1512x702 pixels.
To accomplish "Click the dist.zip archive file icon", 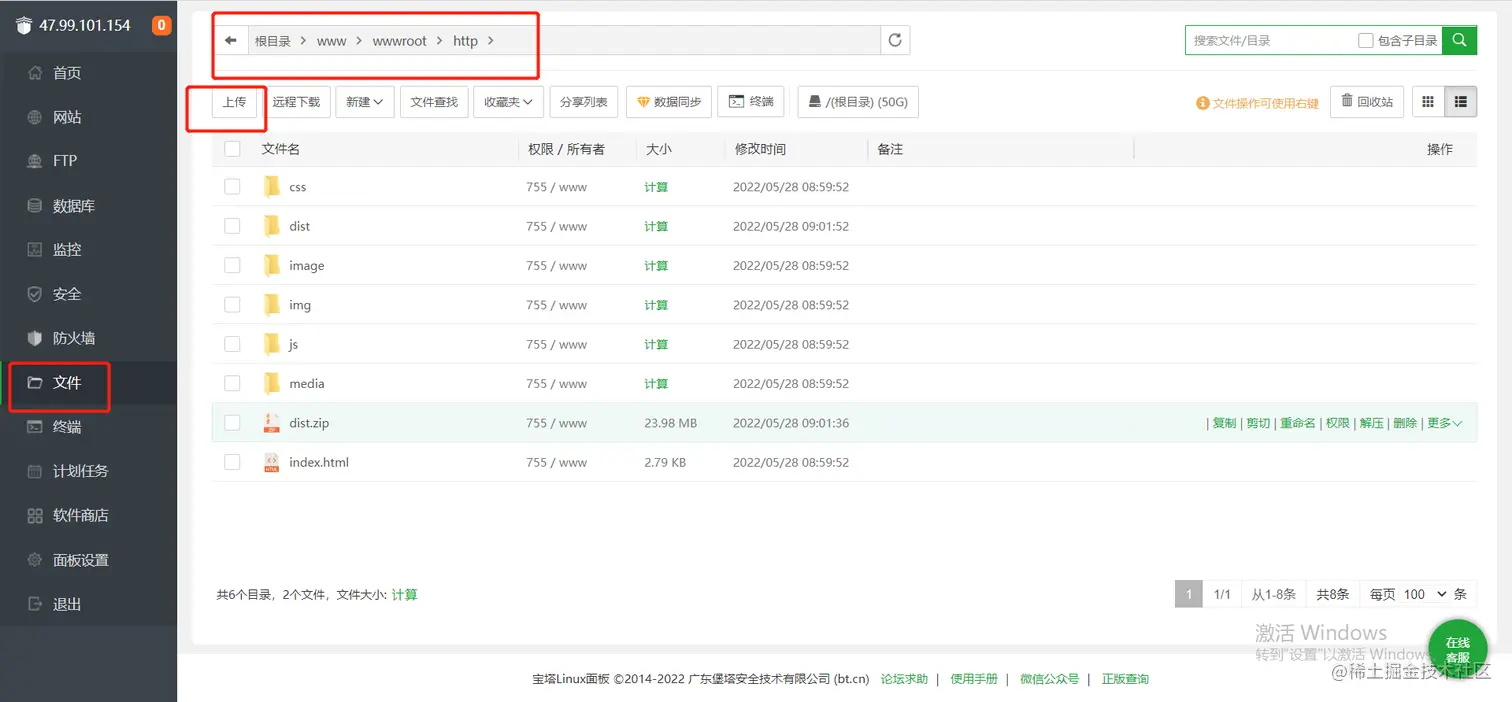I will click(x=271, y=423).
